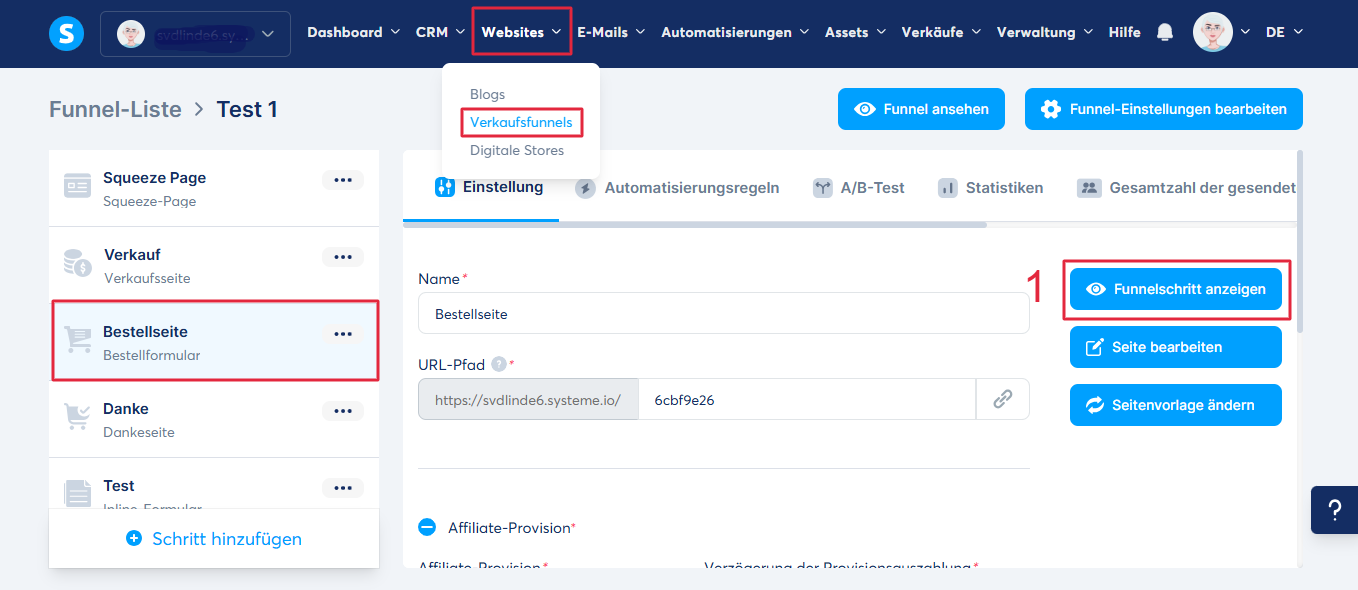Collapse the Affiliate-Provision section
Viewport: 1358px width, 590px height.
[427, 527]
